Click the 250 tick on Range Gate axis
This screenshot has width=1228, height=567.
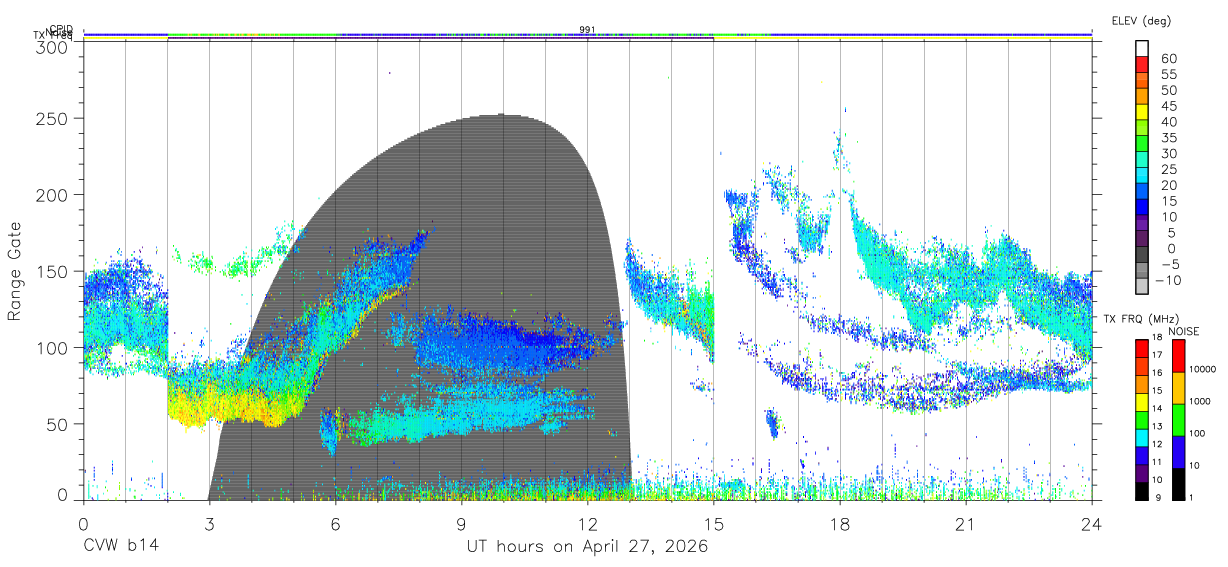(52, 118)
